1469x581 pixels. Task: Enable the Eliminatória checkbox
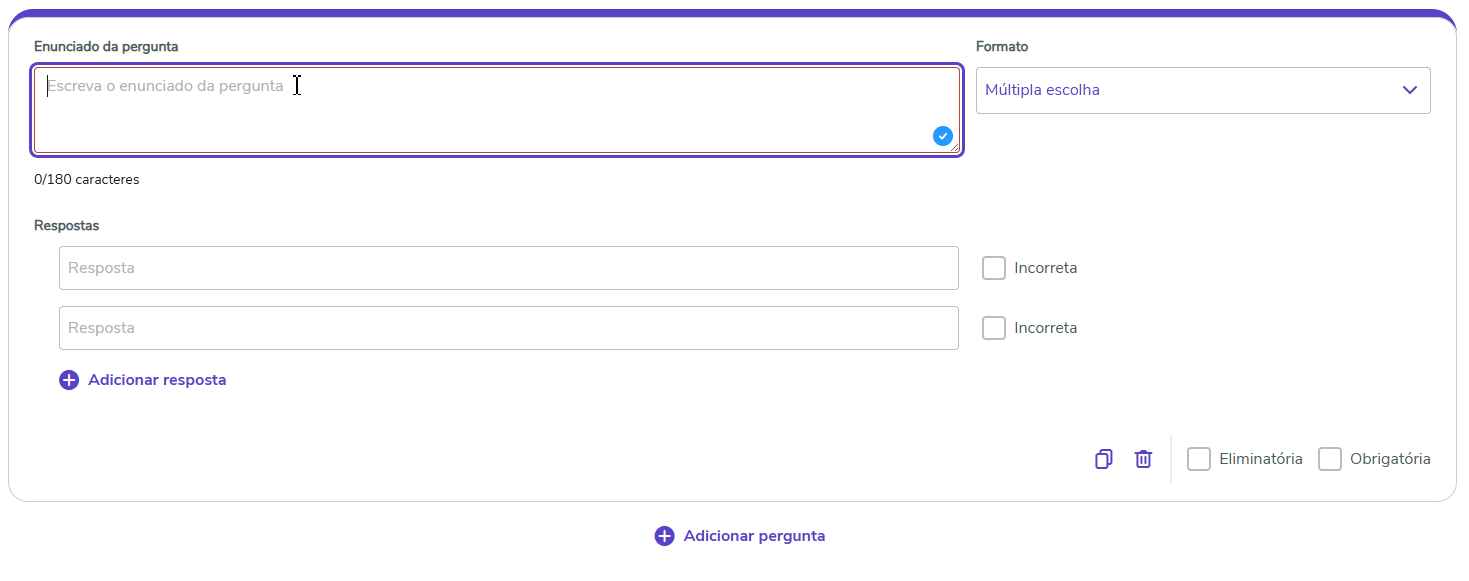[1199, 459]
